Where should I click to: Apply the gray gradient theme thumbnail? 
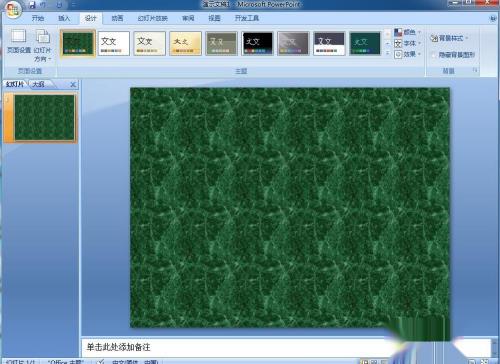pyautogui.click(x=294, y=43)
